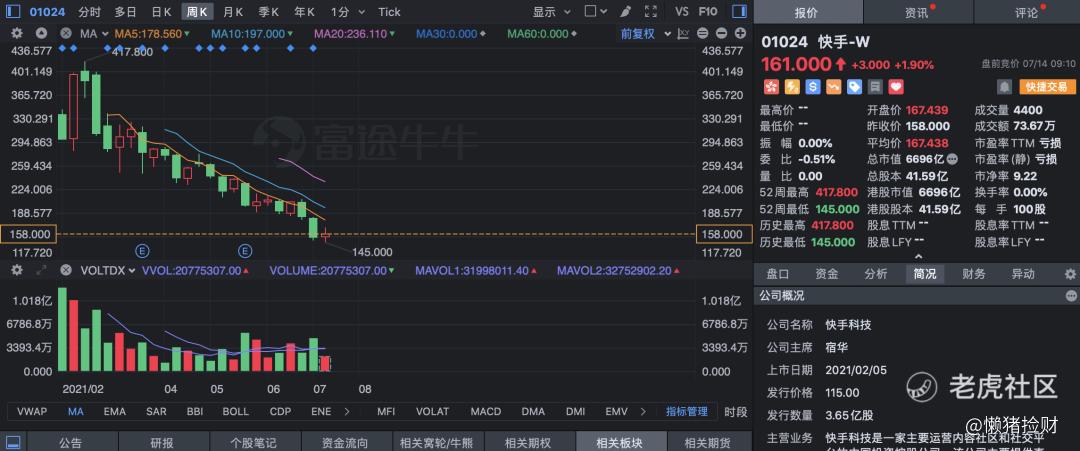Zoom out the K-line chart
The image size is (1080, 451).
[721, 34]
